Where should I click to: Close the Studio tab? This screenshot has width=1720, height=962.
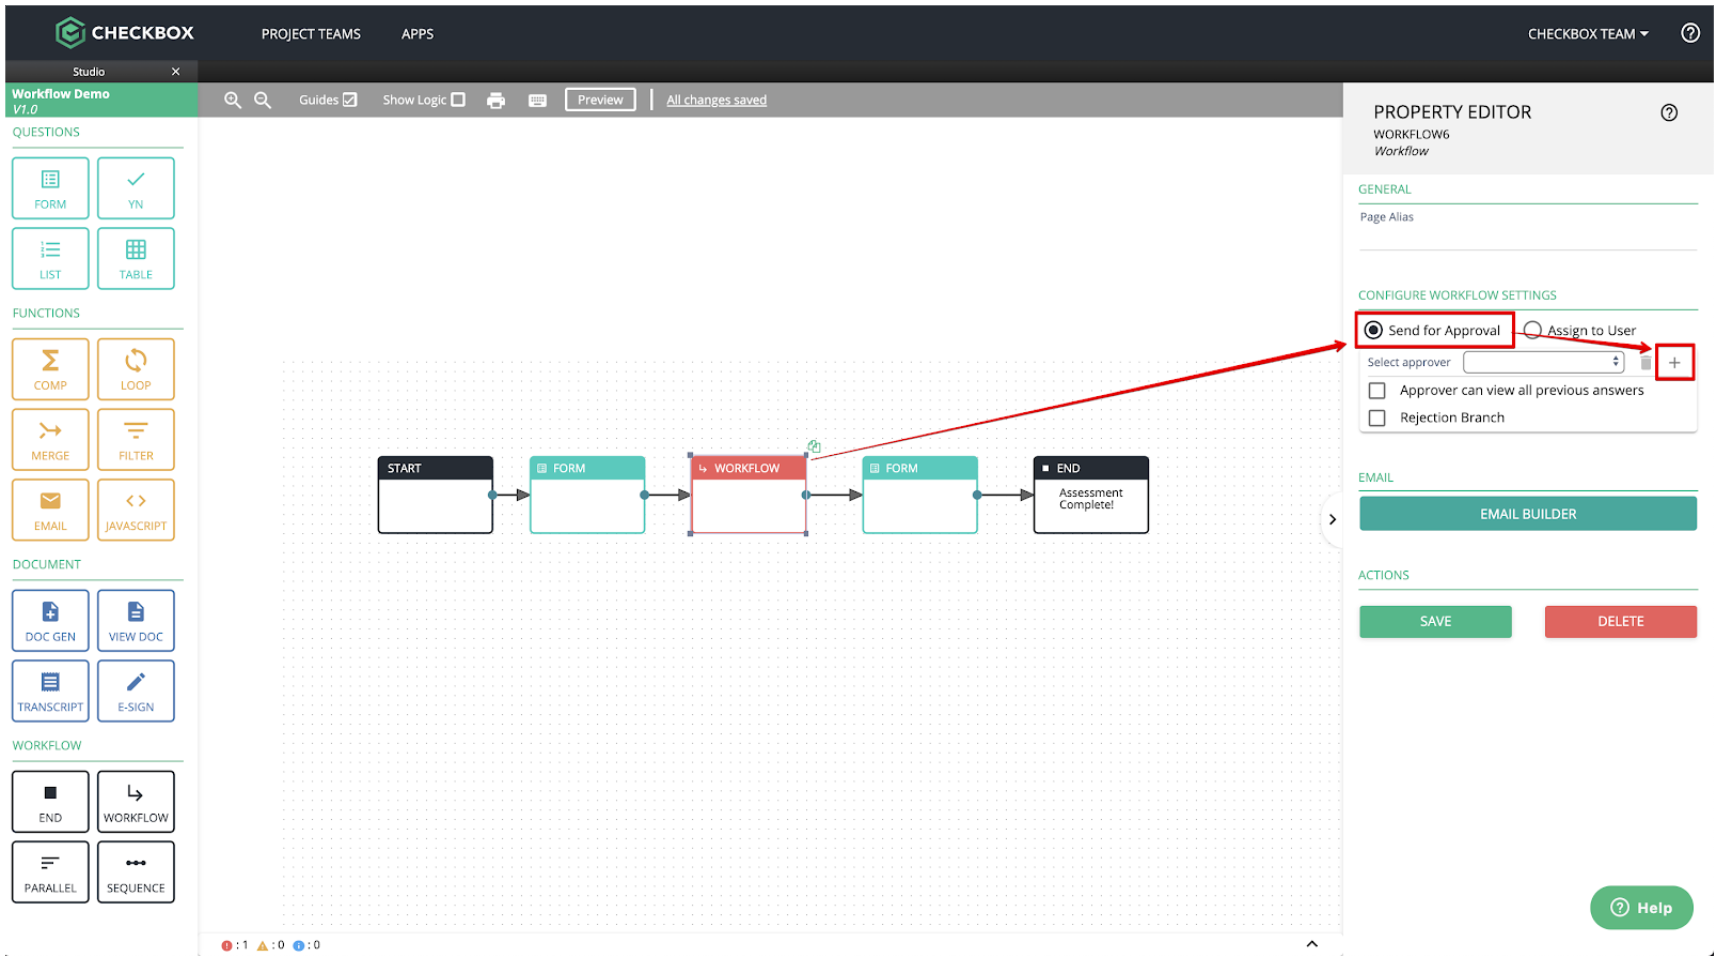point(176,72)
